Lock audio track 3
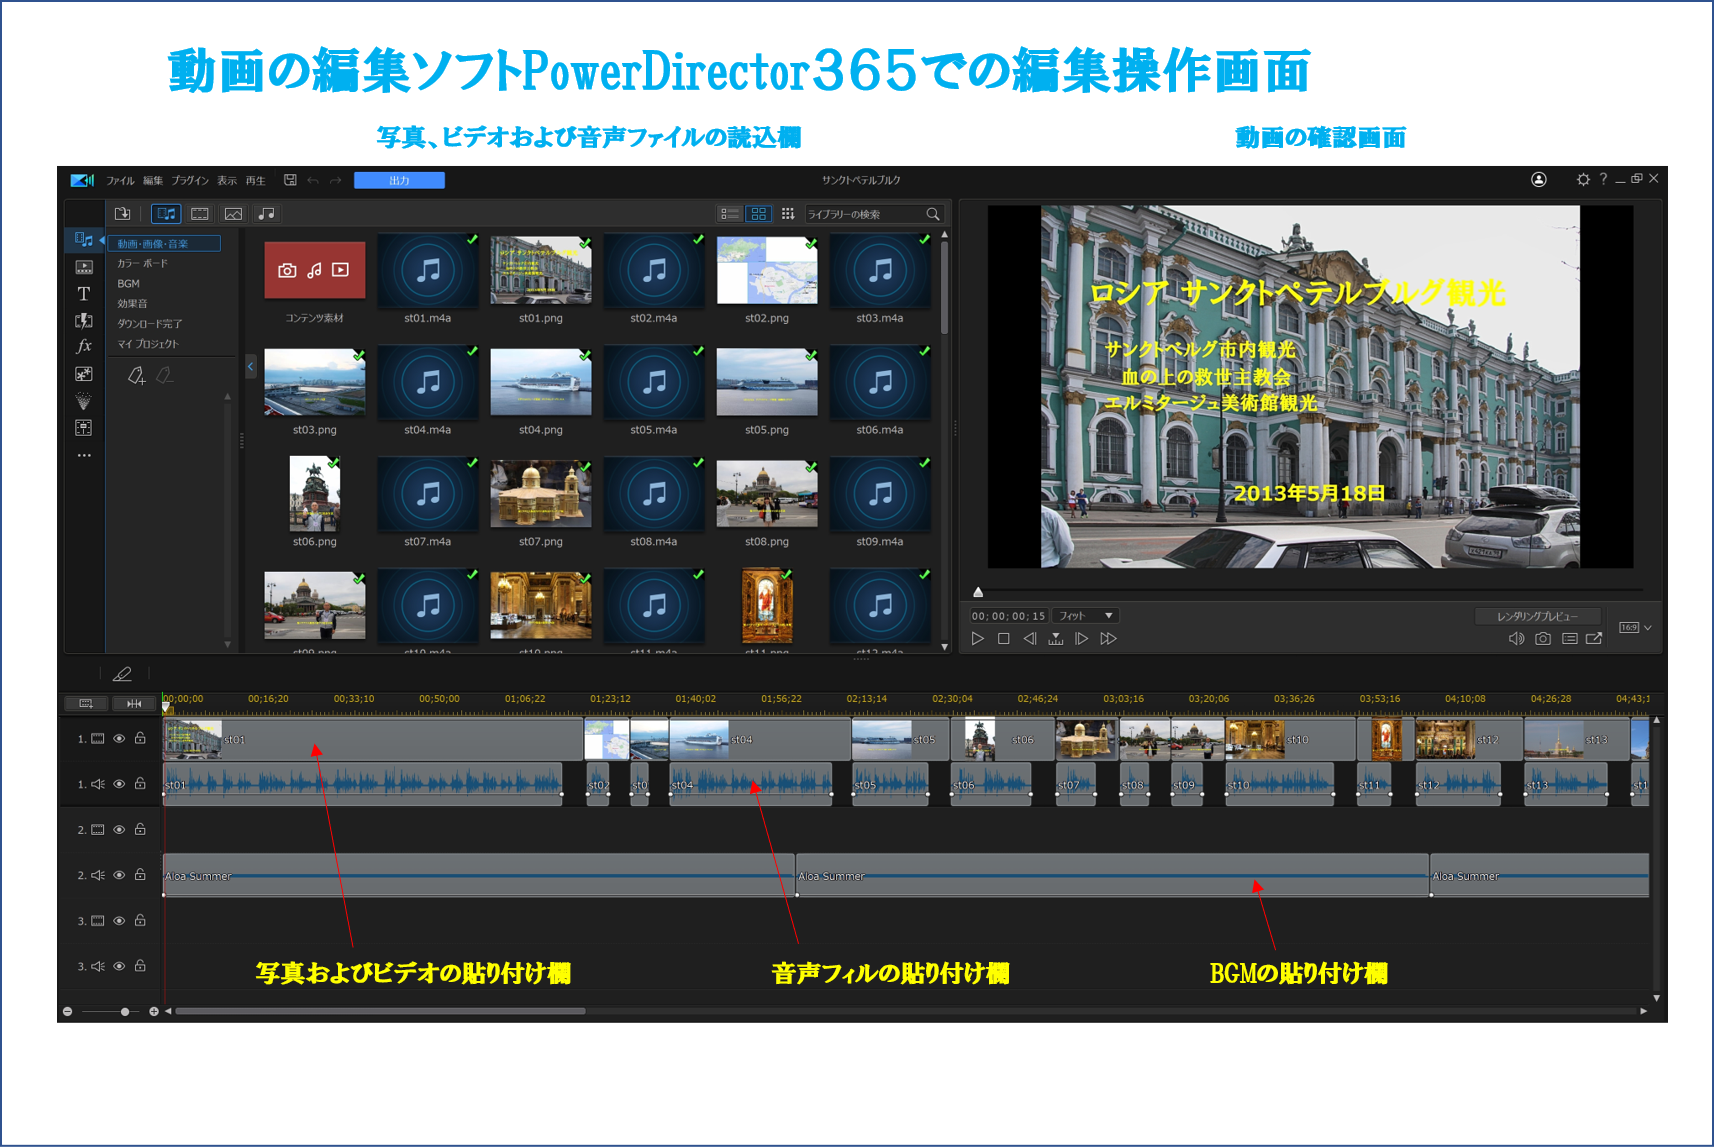Image resolution: width=1714 pixels, height=1147 pixels. tap(140, 965)
